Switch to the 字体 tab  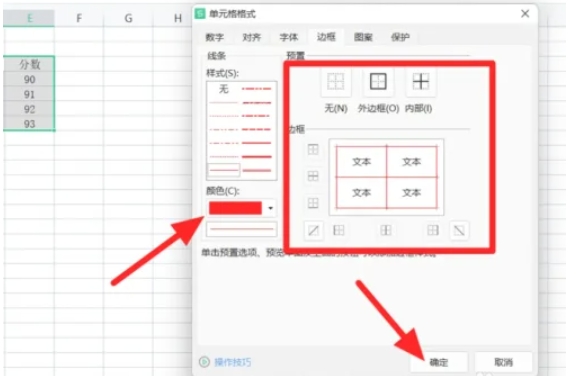pos(288,37)
